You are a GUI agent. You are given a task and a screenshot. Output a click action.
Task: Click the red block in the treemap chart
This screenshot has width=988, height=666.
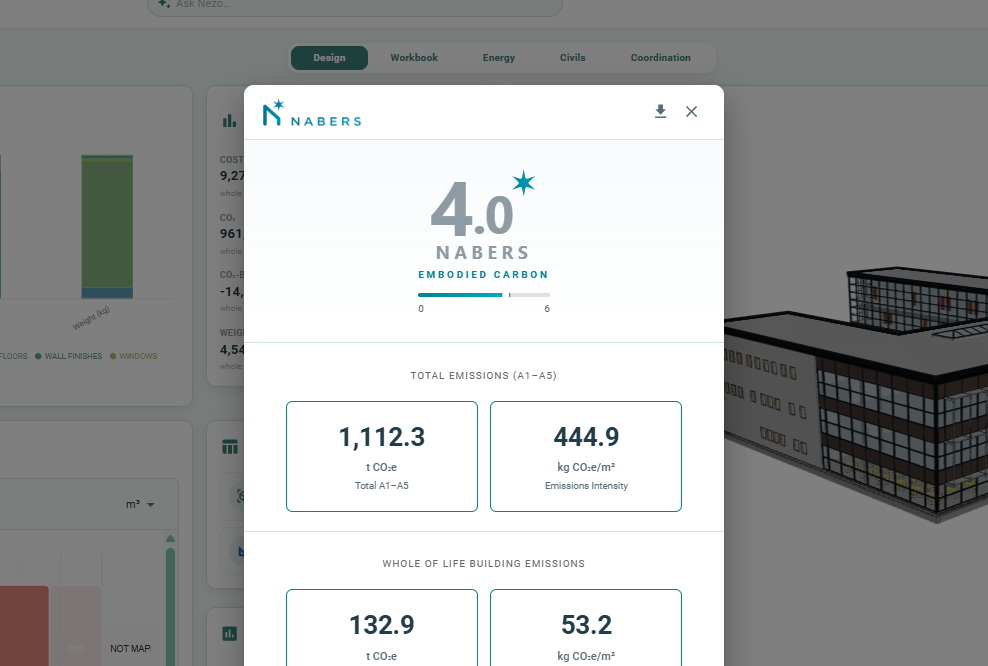pos(24,626)
